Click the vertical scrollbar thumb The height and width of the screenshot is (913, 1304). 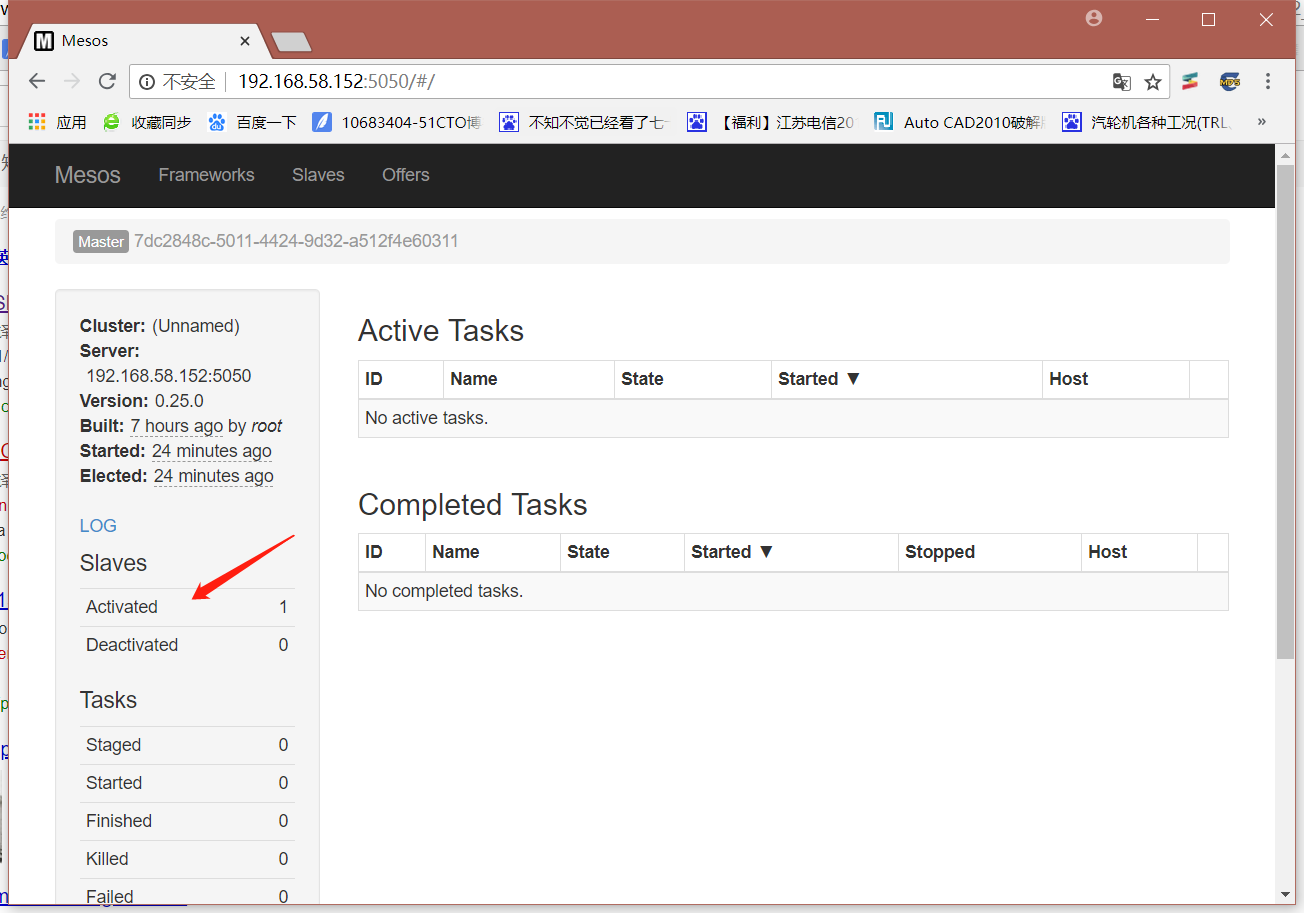pyautogui.click(x=1286, y=412)
